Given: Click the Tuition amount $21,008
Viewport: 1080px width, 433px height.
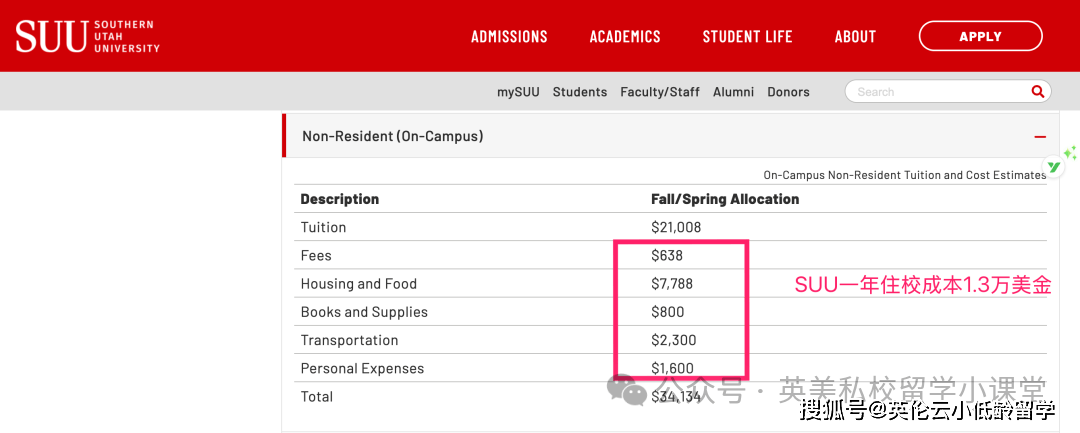Looking at the screenshot, I should click(x=676, y=227).
